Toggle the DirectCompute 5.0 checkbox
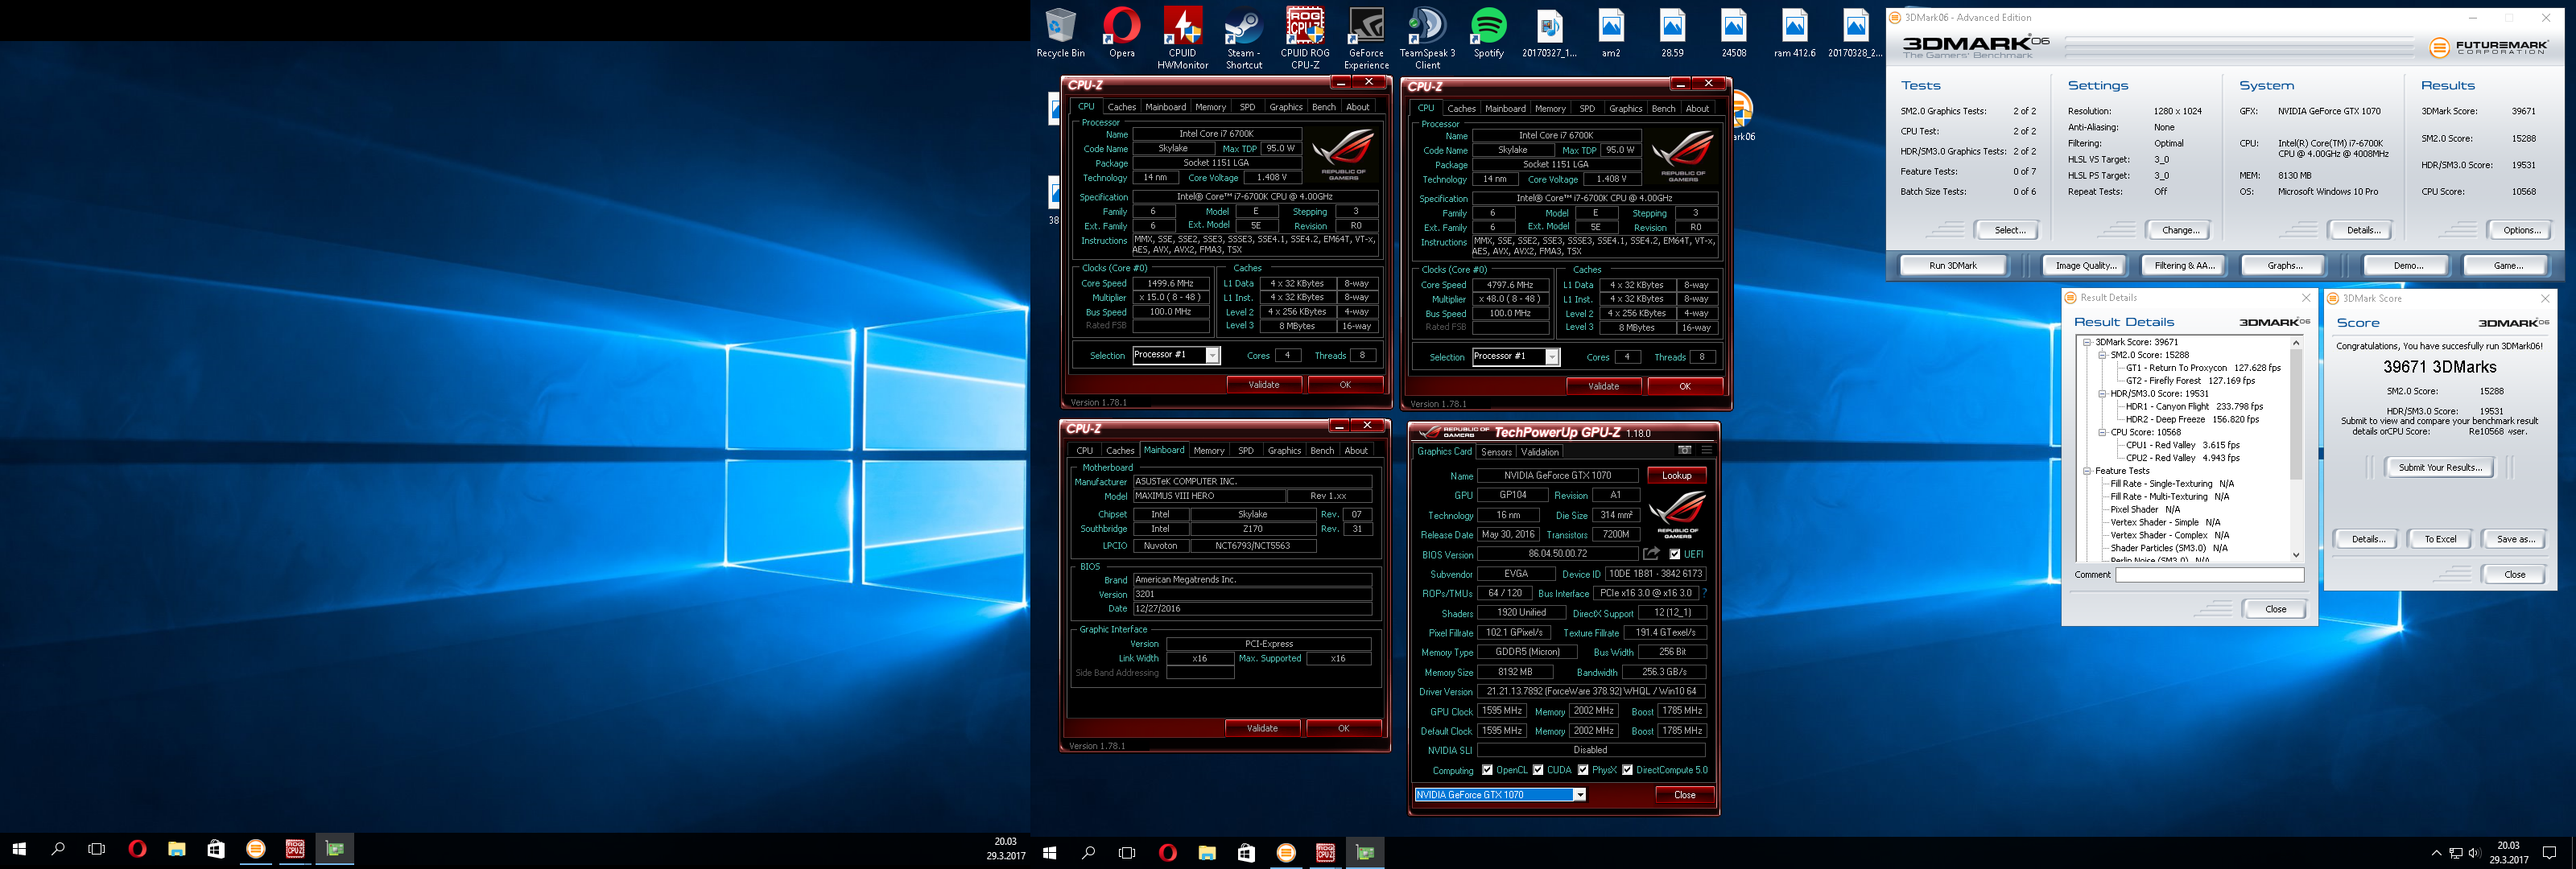This screenshot has width=2576, height=869. click(x=1627, y=770)
